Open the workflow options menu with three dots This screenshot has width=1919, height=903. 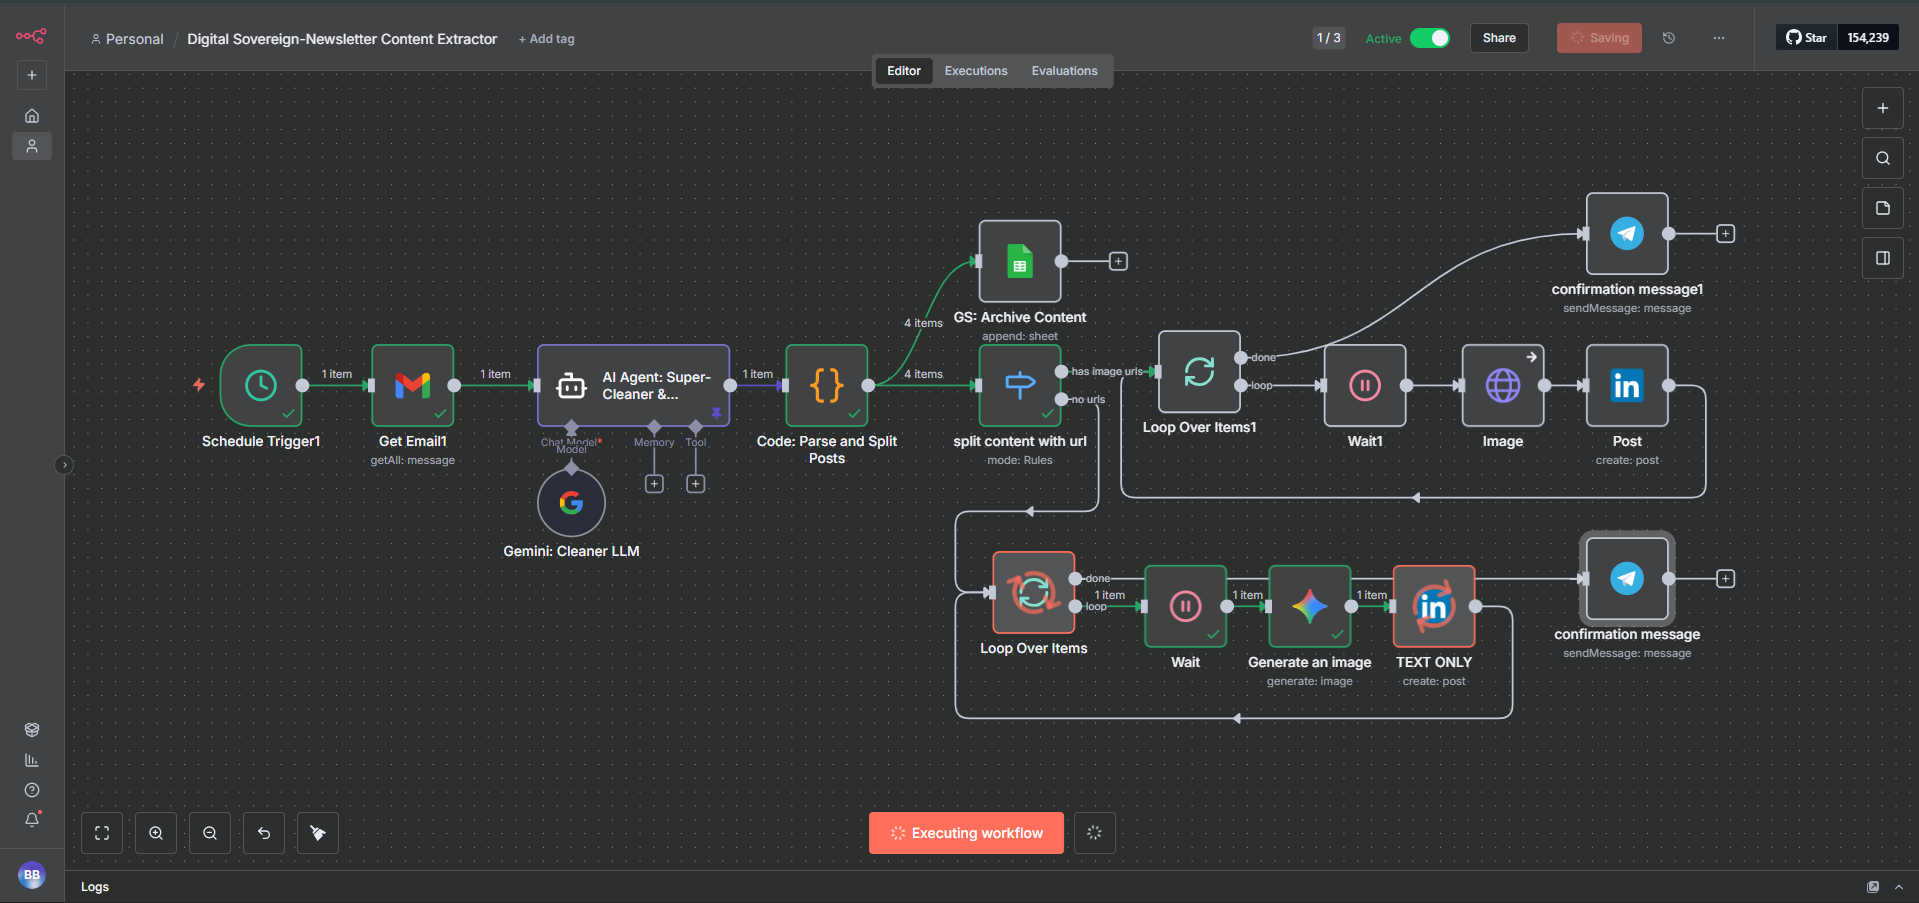(x=1717, y=37)
